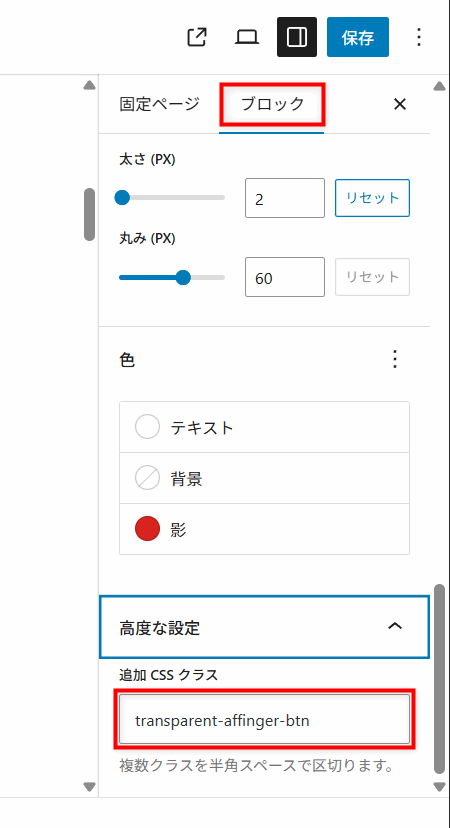Open the 背景 color setting

pyautogui.click(x=265, y=478)
